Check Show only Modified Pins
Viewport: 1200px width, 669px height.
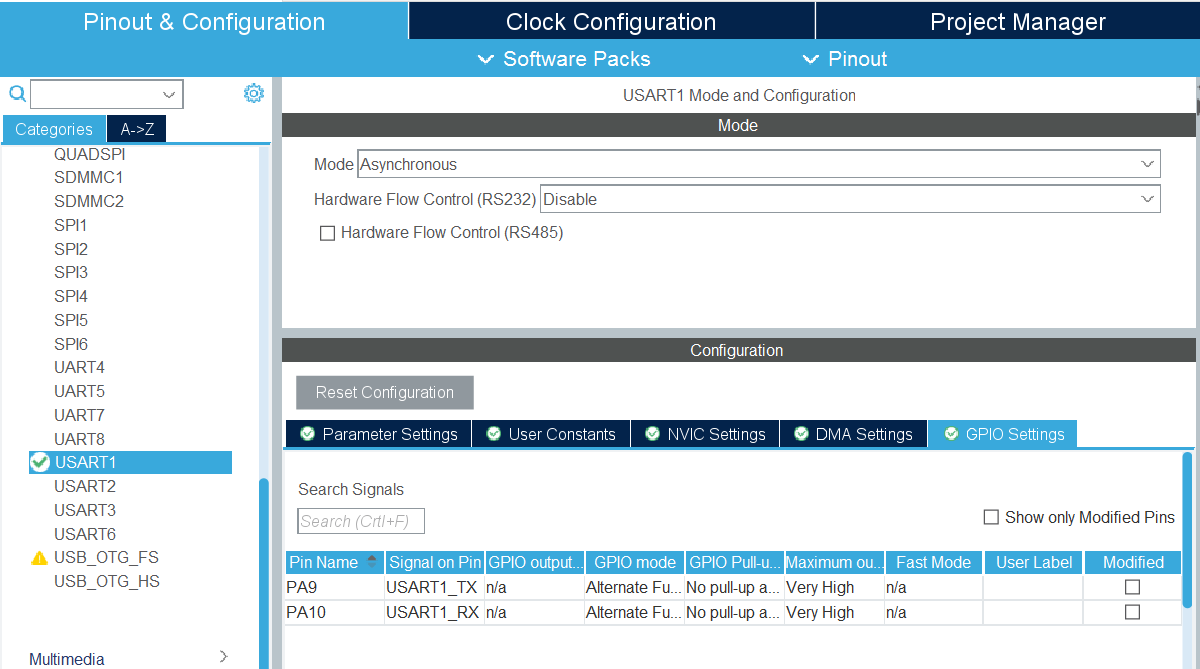point(991,517)
